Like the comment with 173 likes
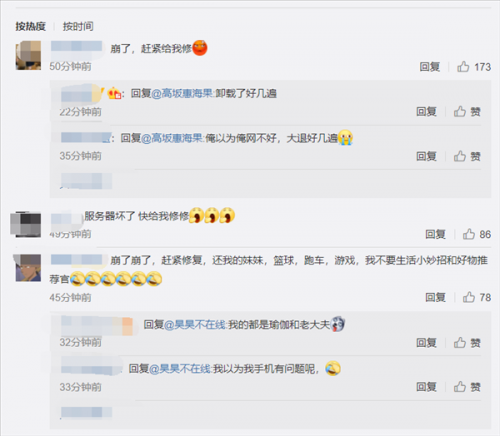This screenshot has height=436, width=500. (473, 67)
